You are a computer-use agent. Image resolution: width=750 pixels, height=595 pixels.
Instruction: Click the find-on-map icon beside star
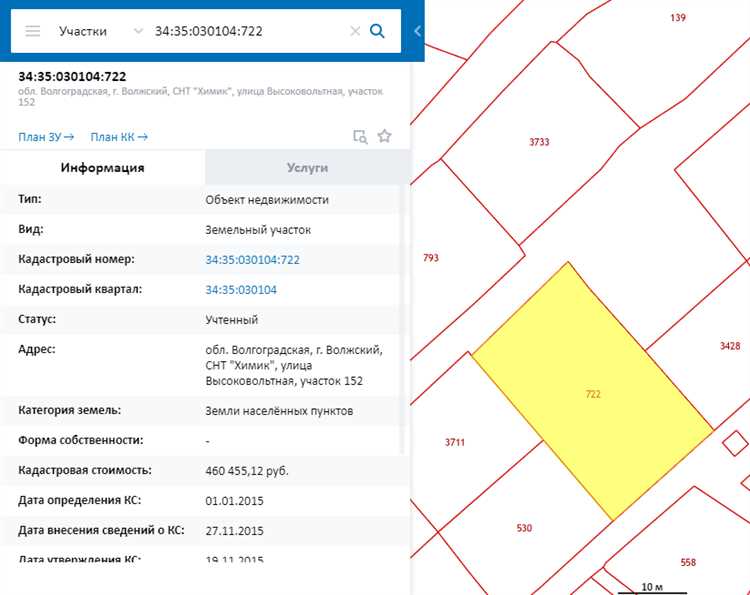pos(360,137)
